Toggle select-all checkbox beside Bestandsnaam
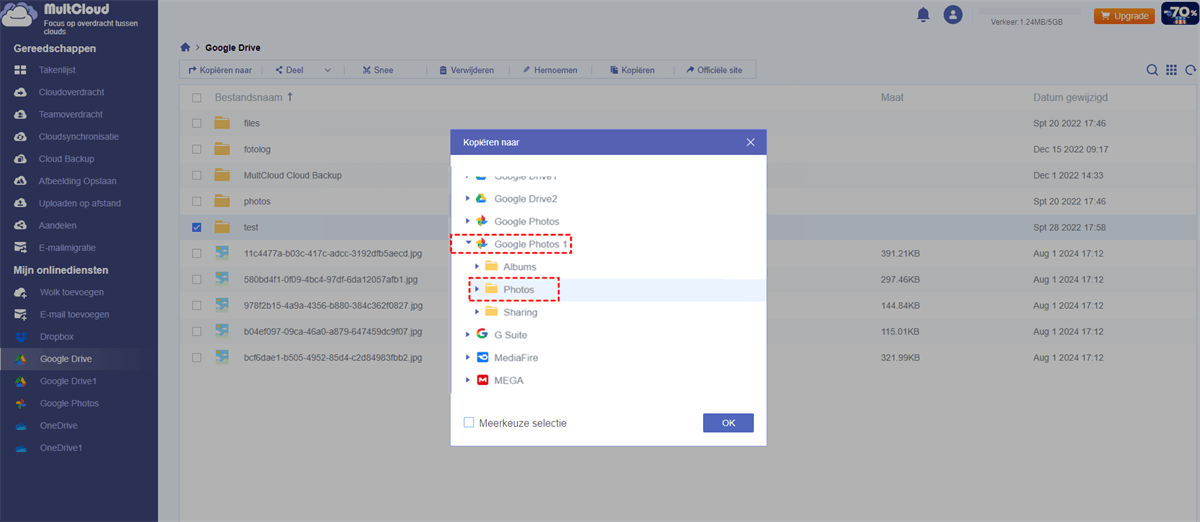Image resolution: width=1200 pixels, height=522 pixels. click(196, 98)
